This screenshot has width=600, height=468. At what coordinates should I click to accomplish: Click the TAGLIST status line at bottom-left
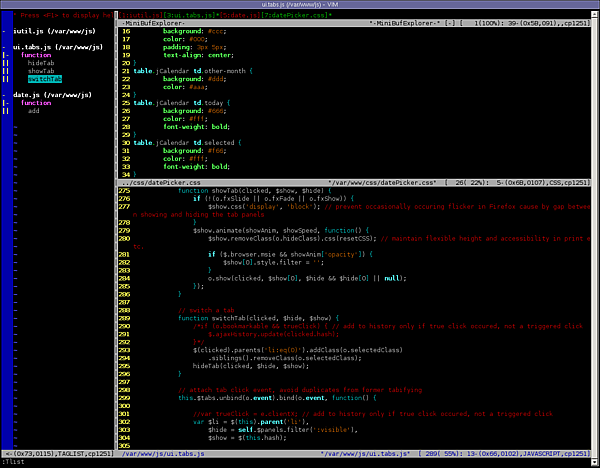57,452
